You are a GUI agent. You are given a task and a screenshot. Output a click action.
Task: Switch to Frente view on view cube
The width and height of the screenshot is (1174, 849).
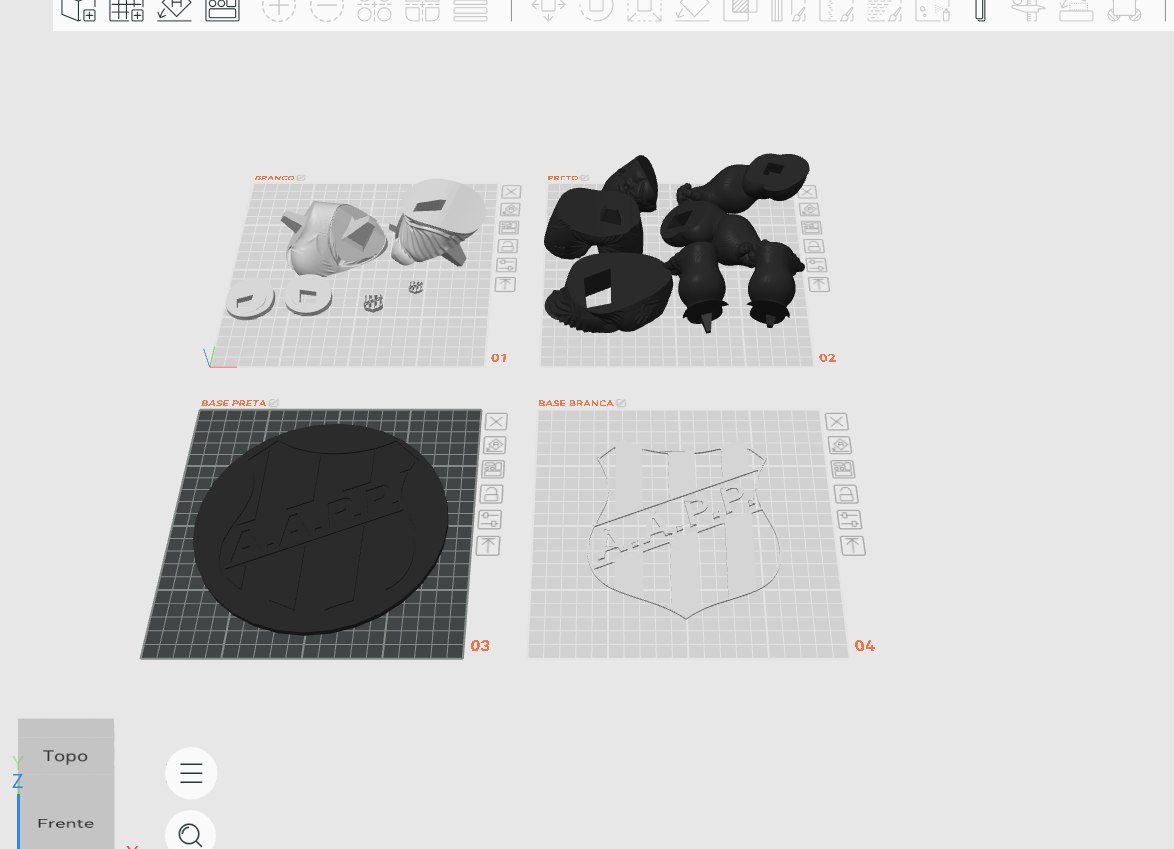pyautogui.click(x=66, y=823)
